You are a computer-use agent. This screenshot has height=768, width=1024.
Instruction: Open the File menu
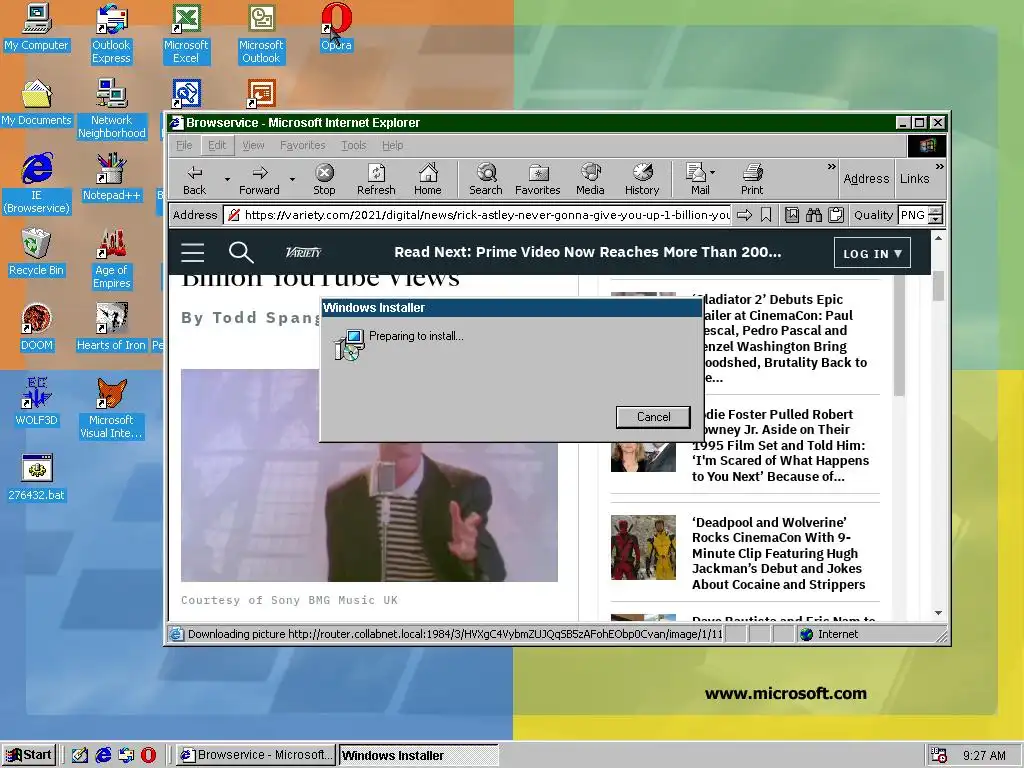point(184,145)
